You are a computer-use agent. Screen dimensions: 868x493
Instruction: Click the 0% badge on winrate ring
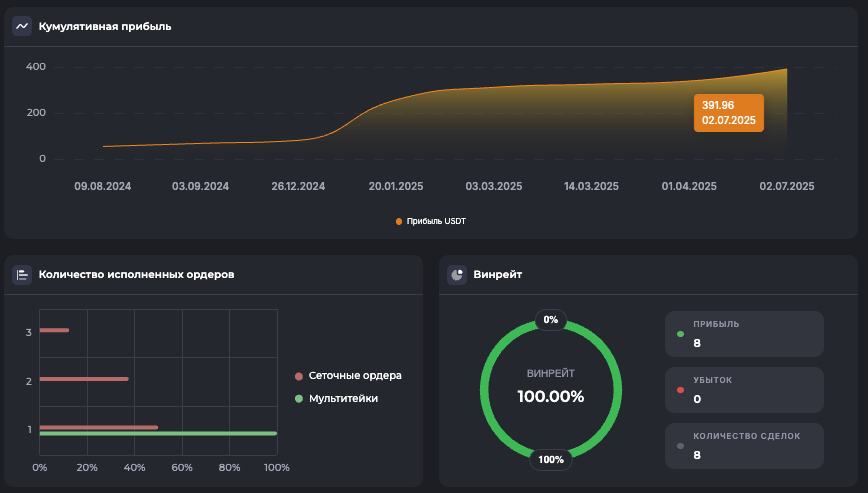click(550, 320)
